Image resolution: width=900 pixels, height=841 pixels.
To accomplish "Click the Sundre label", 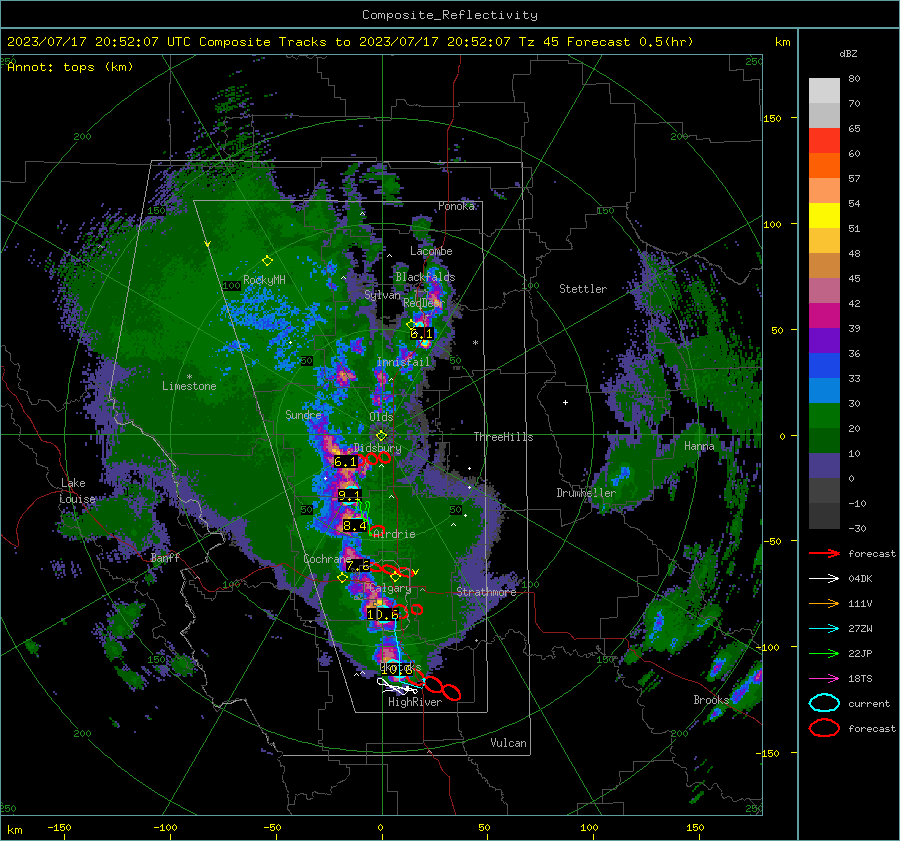I will [x=303, y=415].
